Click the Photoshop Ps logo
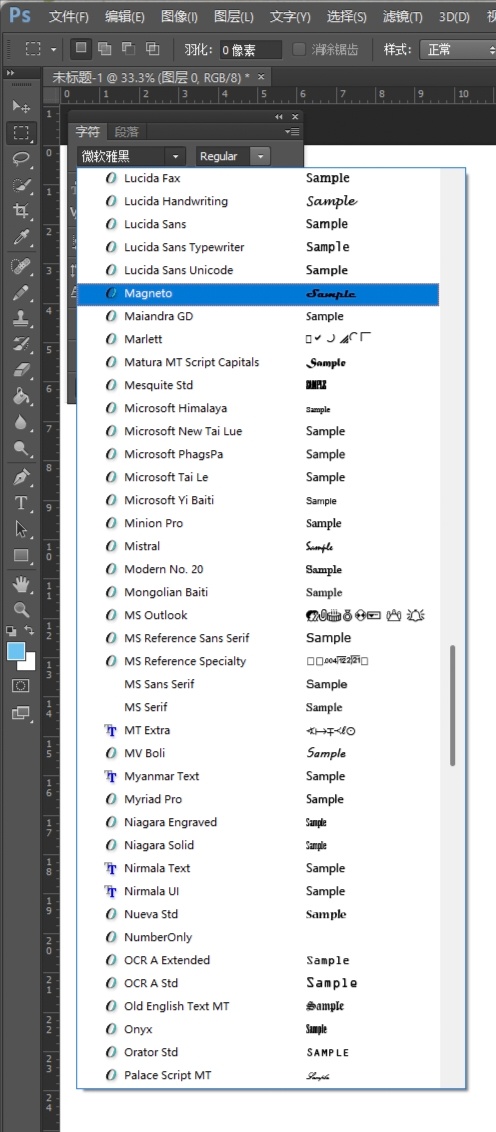The width and height of the screenshot is (496, 1132). coord(20,15)
